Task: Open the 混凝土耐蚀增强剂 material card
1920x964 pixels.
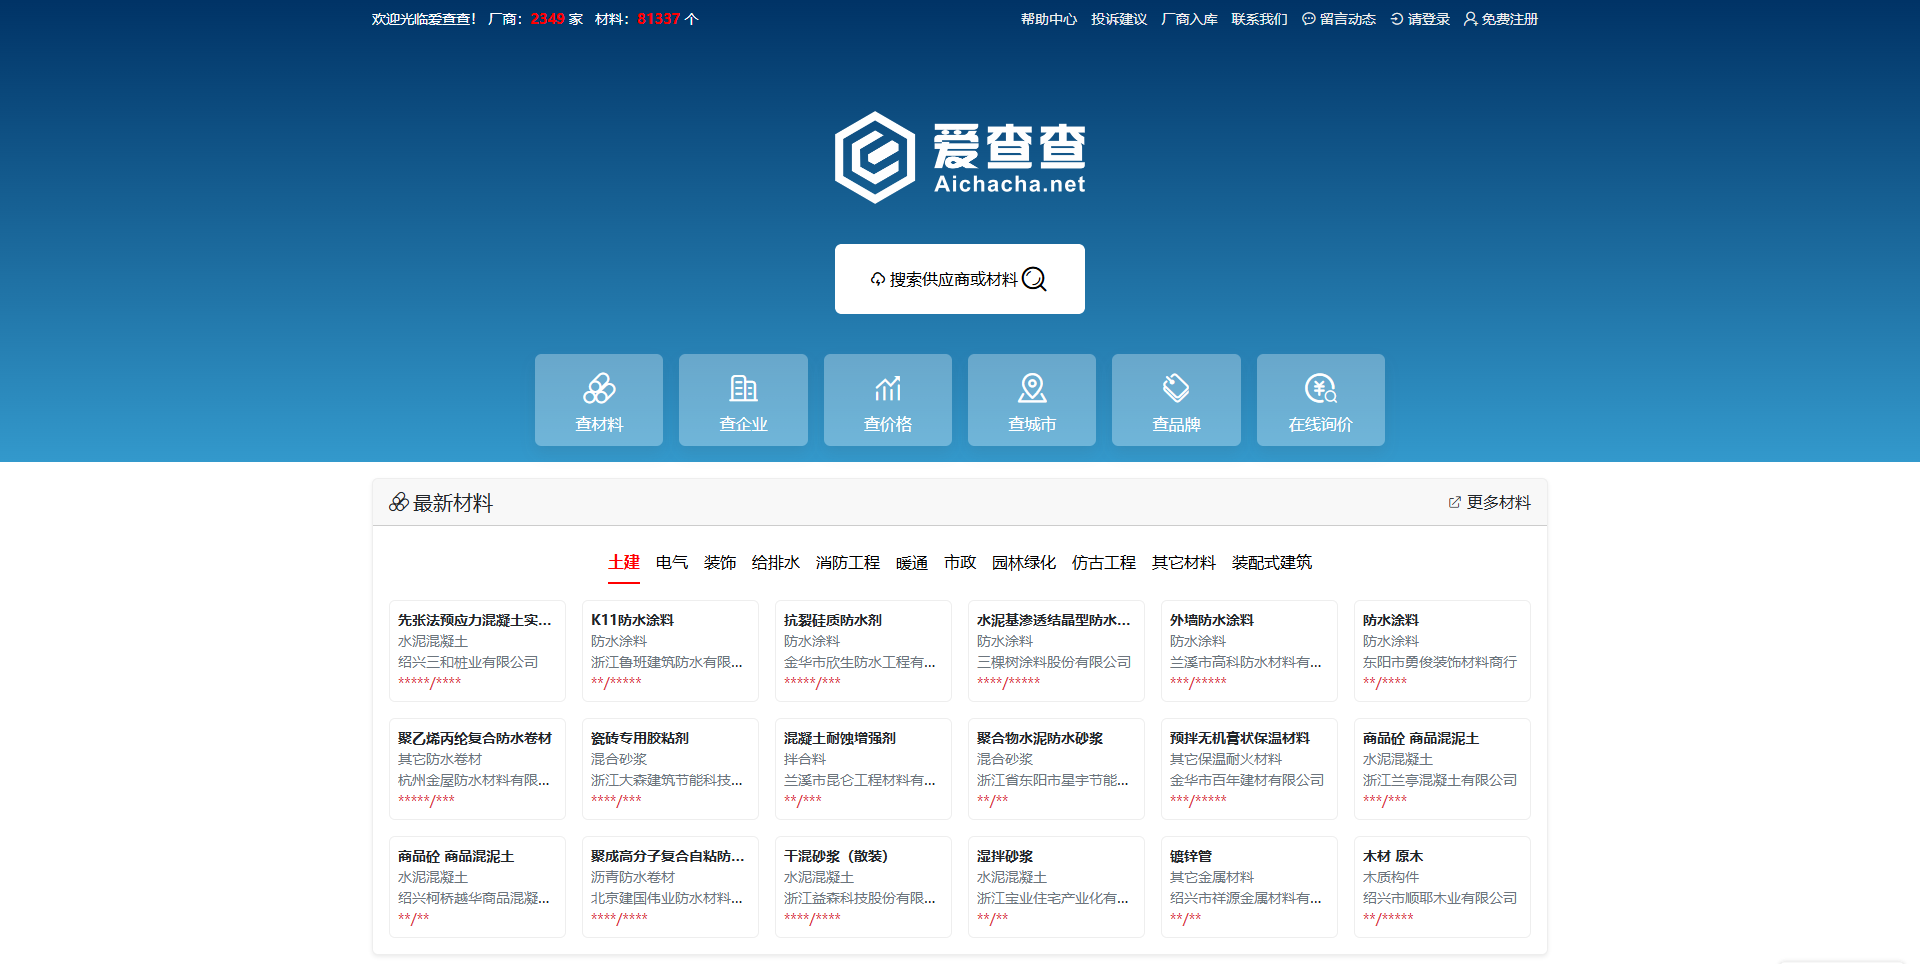Action: [x=863, y=769]
